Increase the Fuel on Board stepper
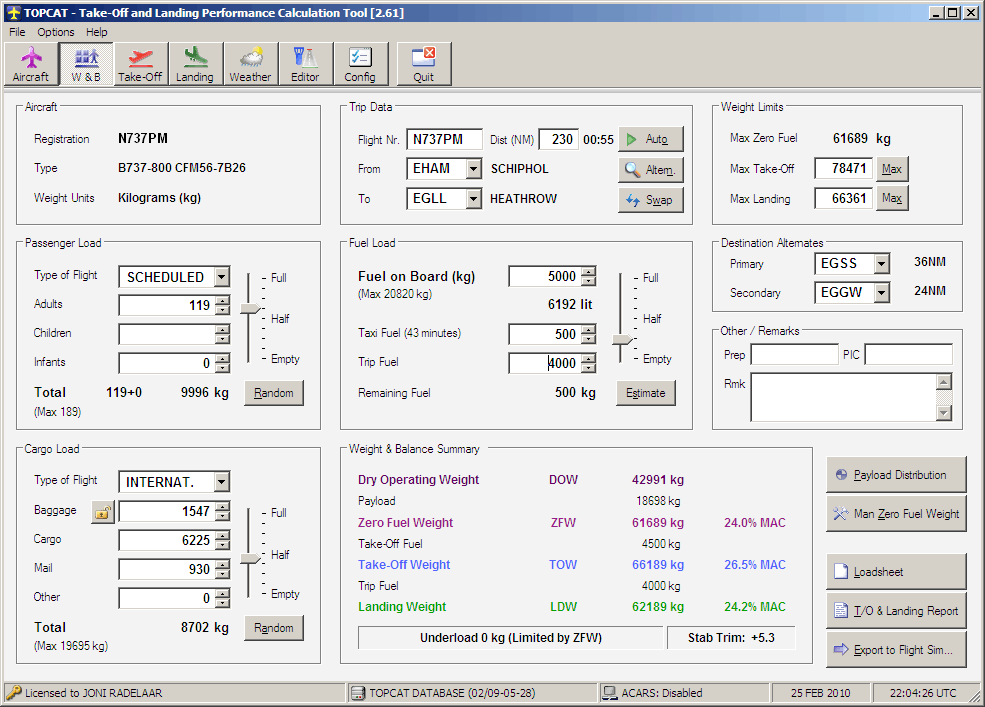 coord(588,272)
